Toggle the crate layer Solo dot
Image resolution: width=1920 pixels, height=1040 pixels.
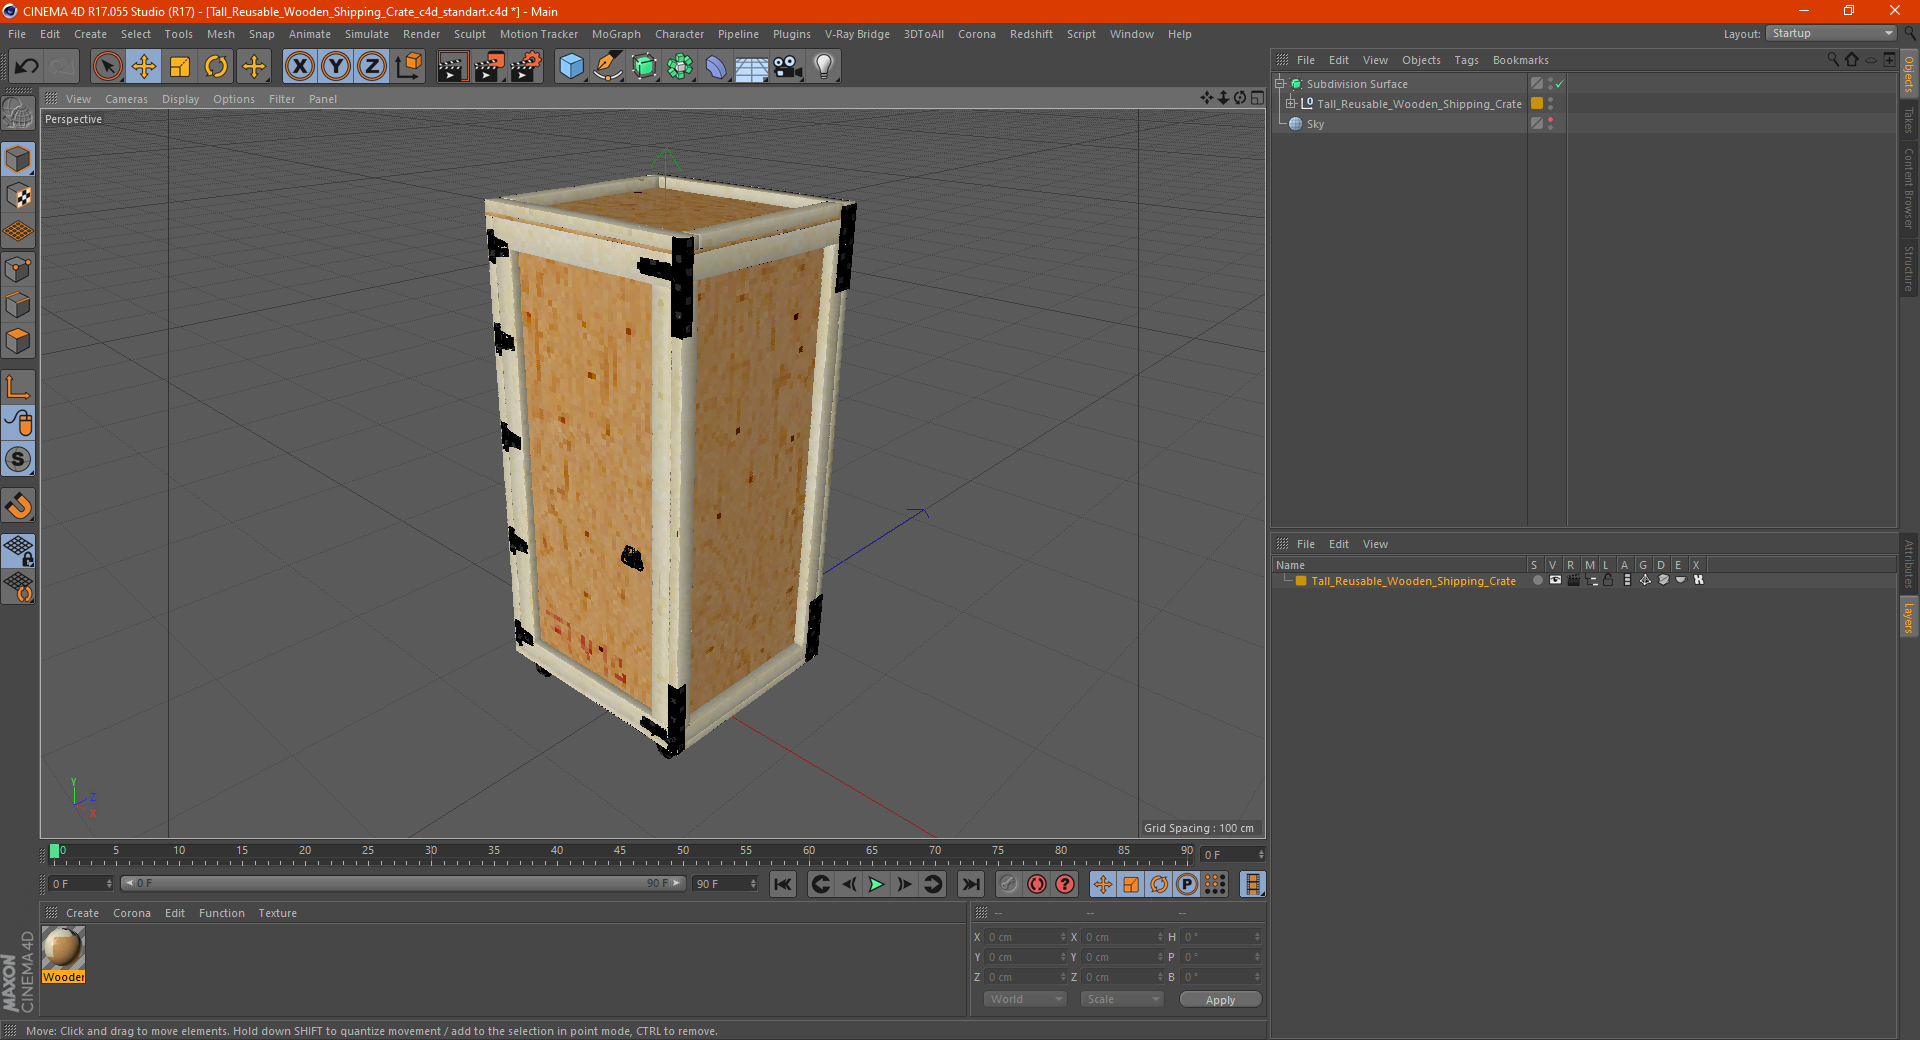click(1537, 580)
